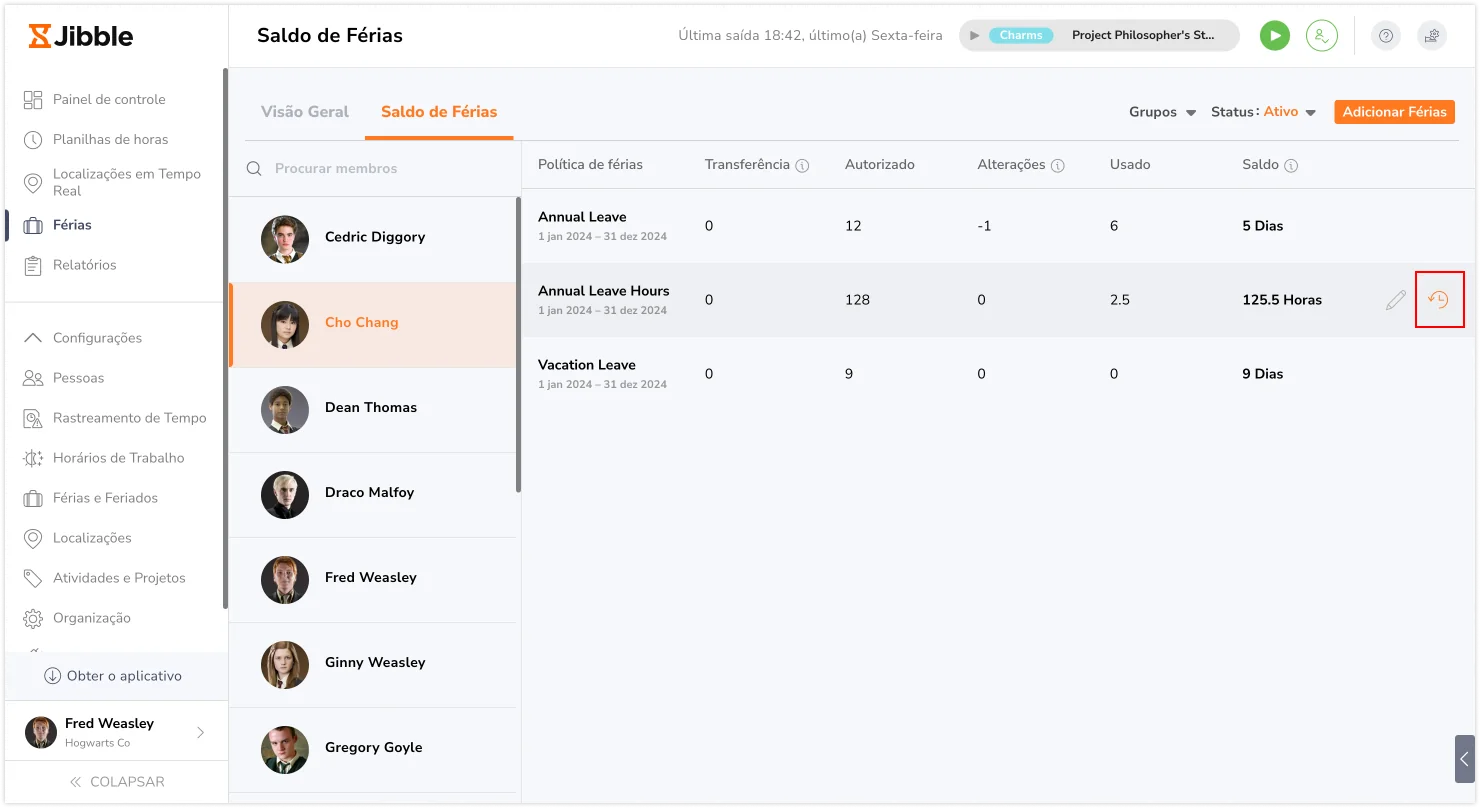The width and height of the screenshot is (1480, 808).
Task: Expand the Grupos dropdown filter
Action: pyautogui.click(x=1163, y=112)
